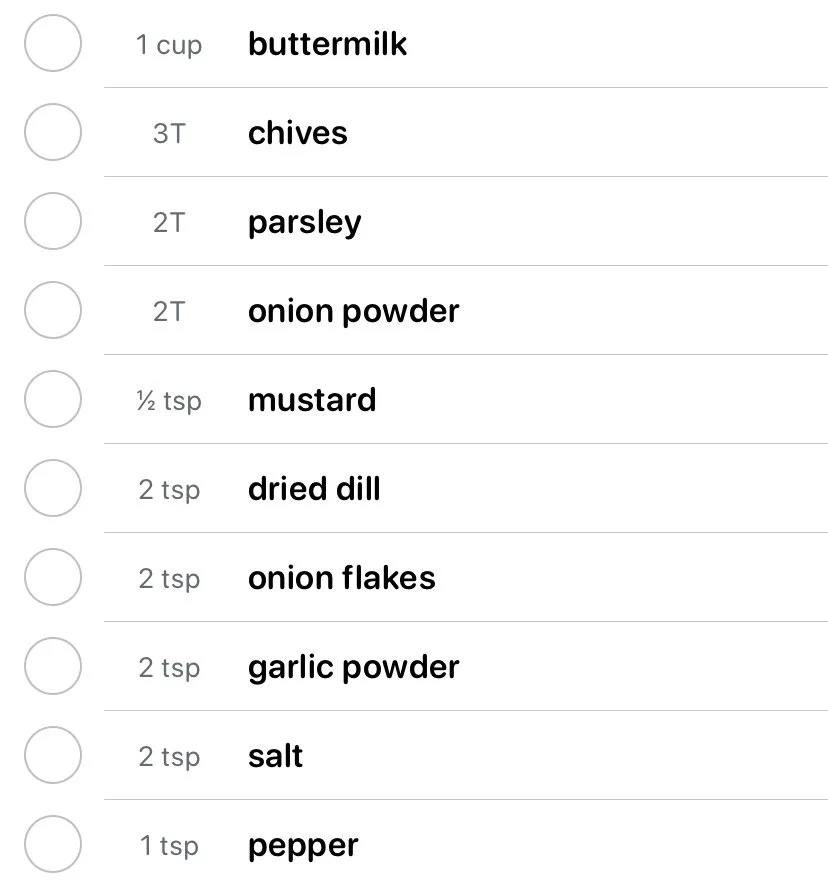Select the parsley ingredient text

[305, 224]
